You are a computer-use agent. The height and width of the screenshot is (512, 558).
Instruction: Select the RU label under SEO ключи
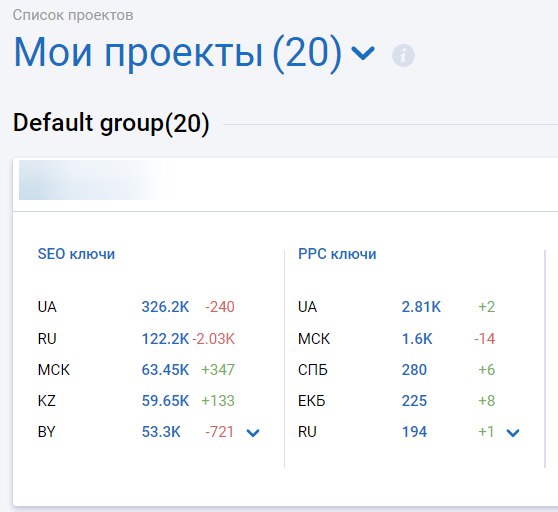point(47,339)
